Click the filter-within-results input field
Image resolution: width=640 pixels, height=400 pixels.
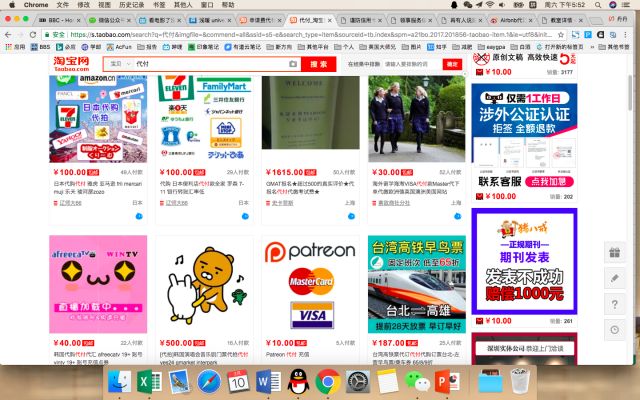tap(412, 64)
